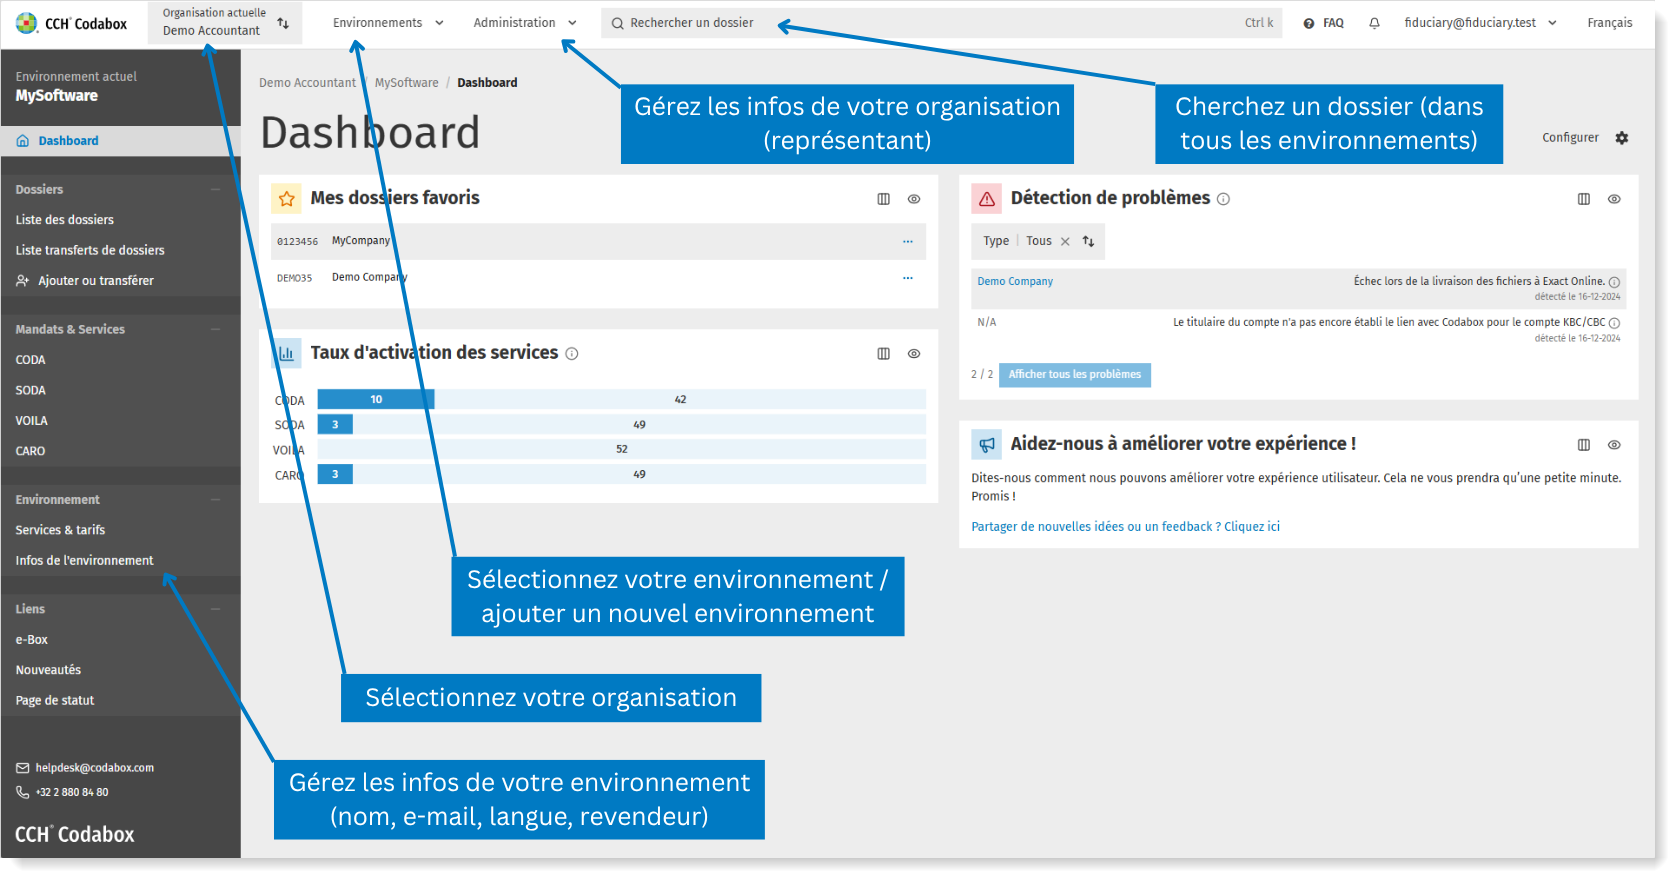The width and height of the screenshot is (1678, 881).
Task: Click the sort arrows in problem filter
Action: point(1088,242)
